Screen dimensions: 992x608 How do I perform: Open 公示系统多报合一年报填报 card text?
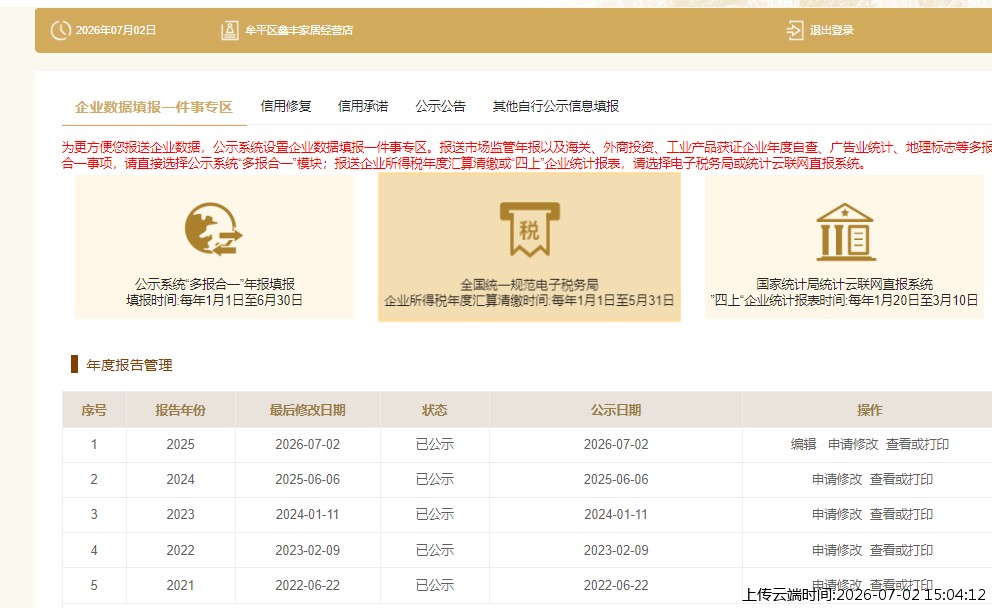point(214,284)
